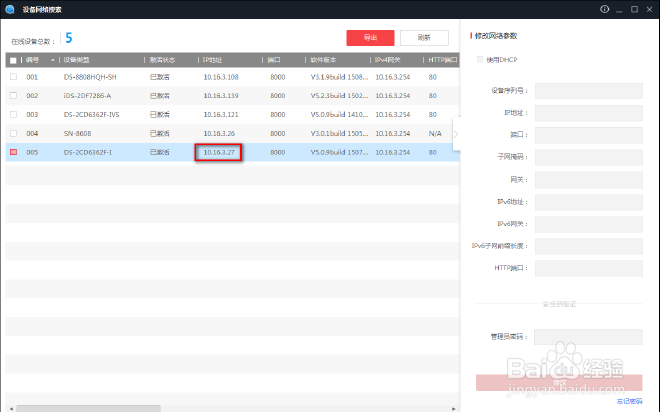The height and width of the screenshot is (412, 661).
Task: Focus the IPv6 address input field
Action: pyautogui.click(x=588, y=202)
